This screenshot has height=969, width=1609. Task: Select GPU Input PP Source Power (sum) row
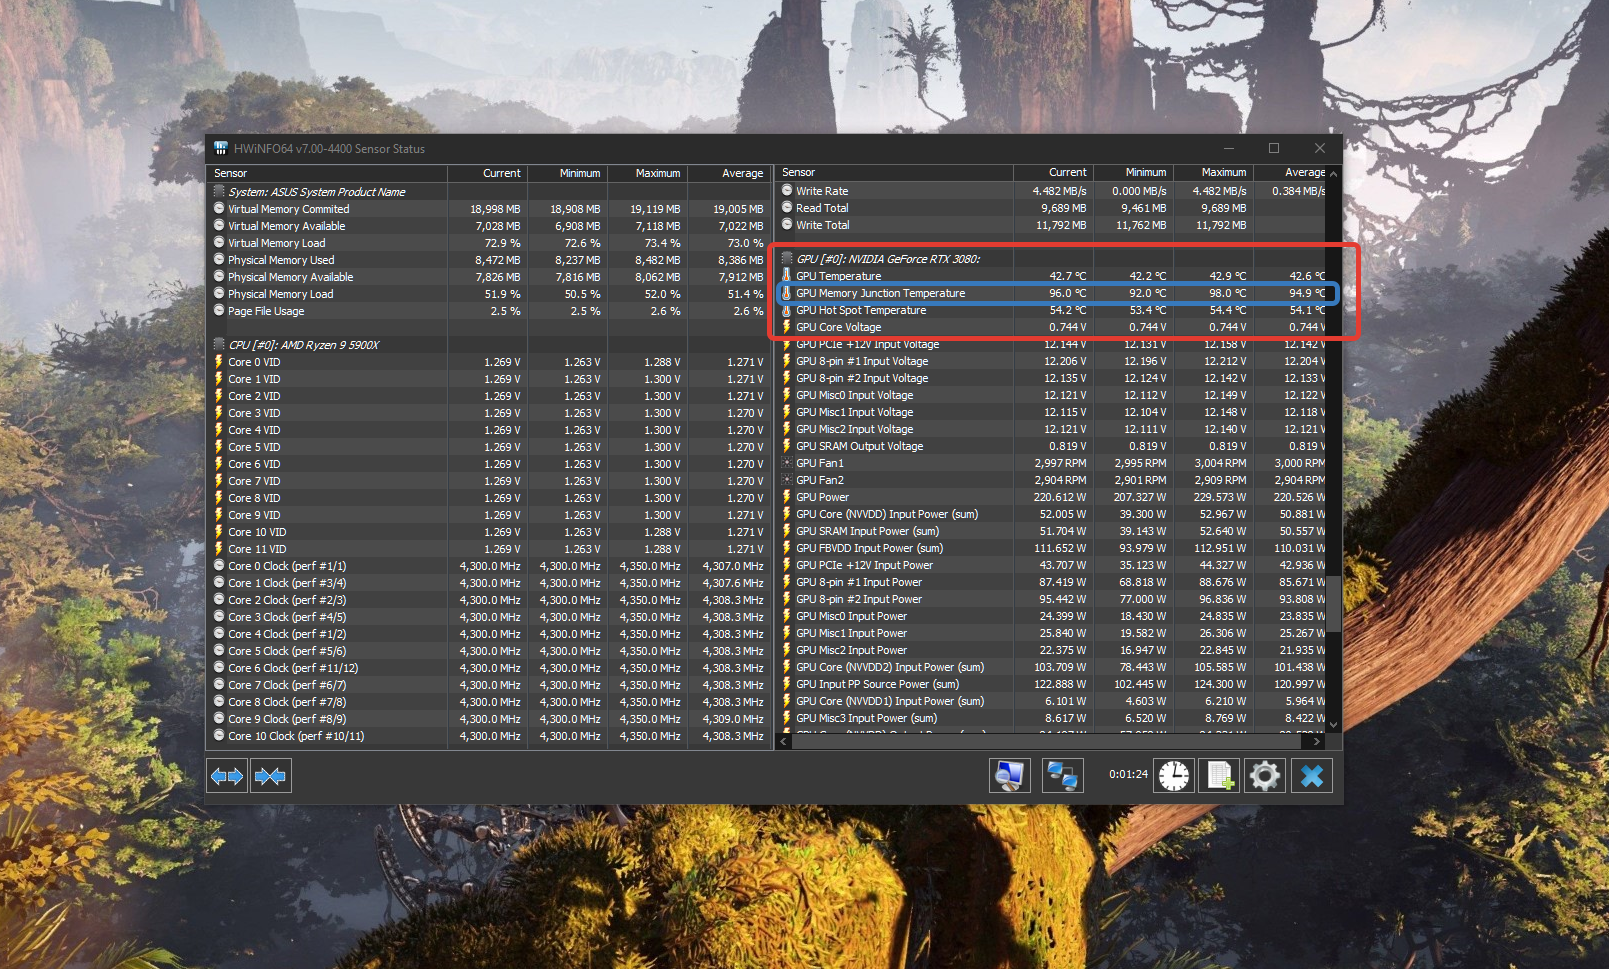coord(1052,684)
